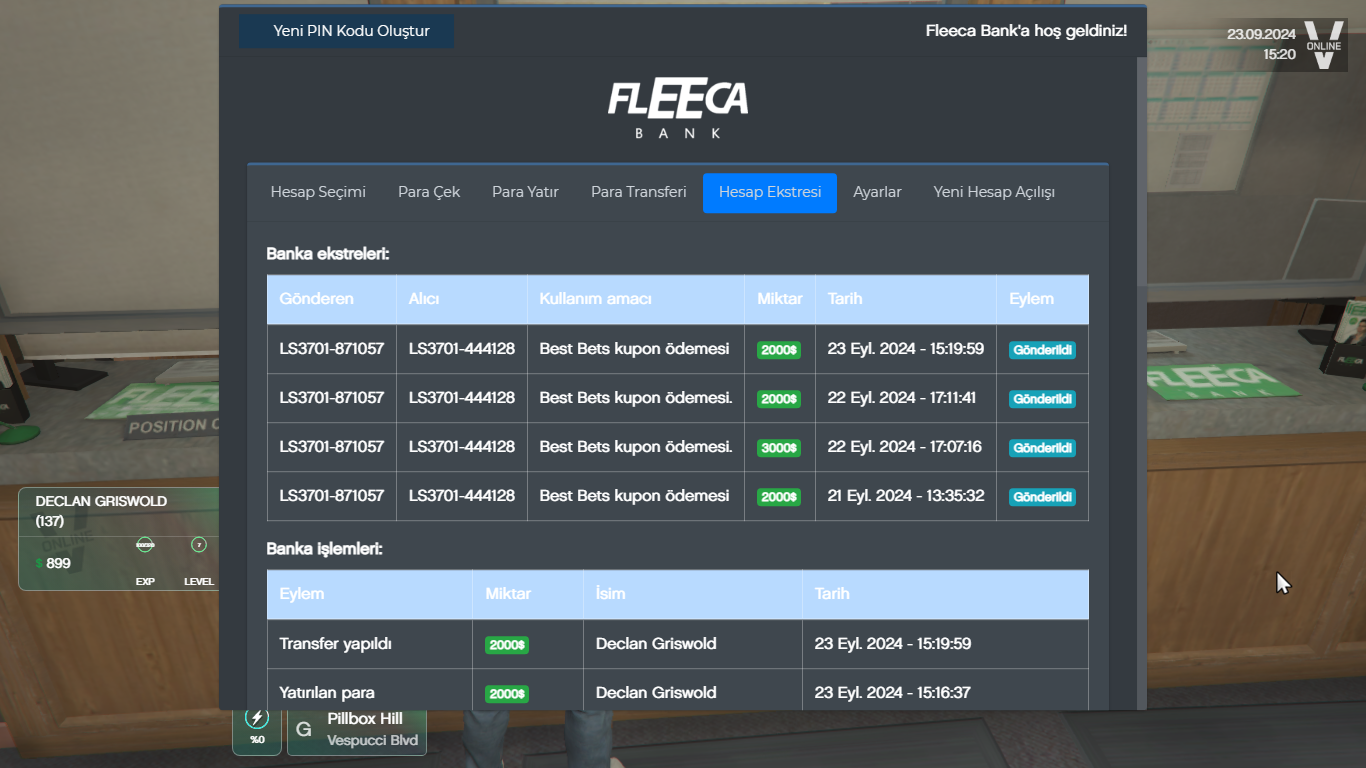Click Declan Griswold in the Transfer yapıldı row
The height and width of the screenshot is (768, 1366).
[x=656, y=644]
